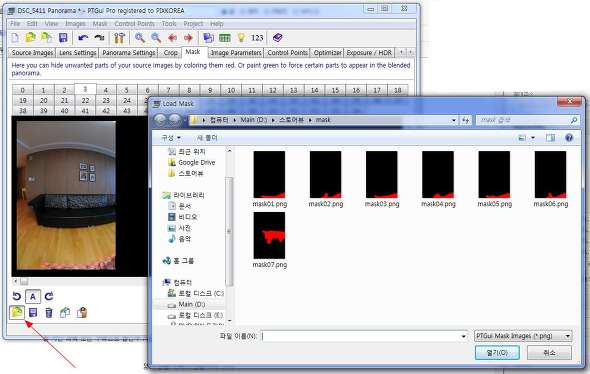Click the Copy Mask icon
The height and width of the screenshot is (374, 590).
click(x=65, y=312)
